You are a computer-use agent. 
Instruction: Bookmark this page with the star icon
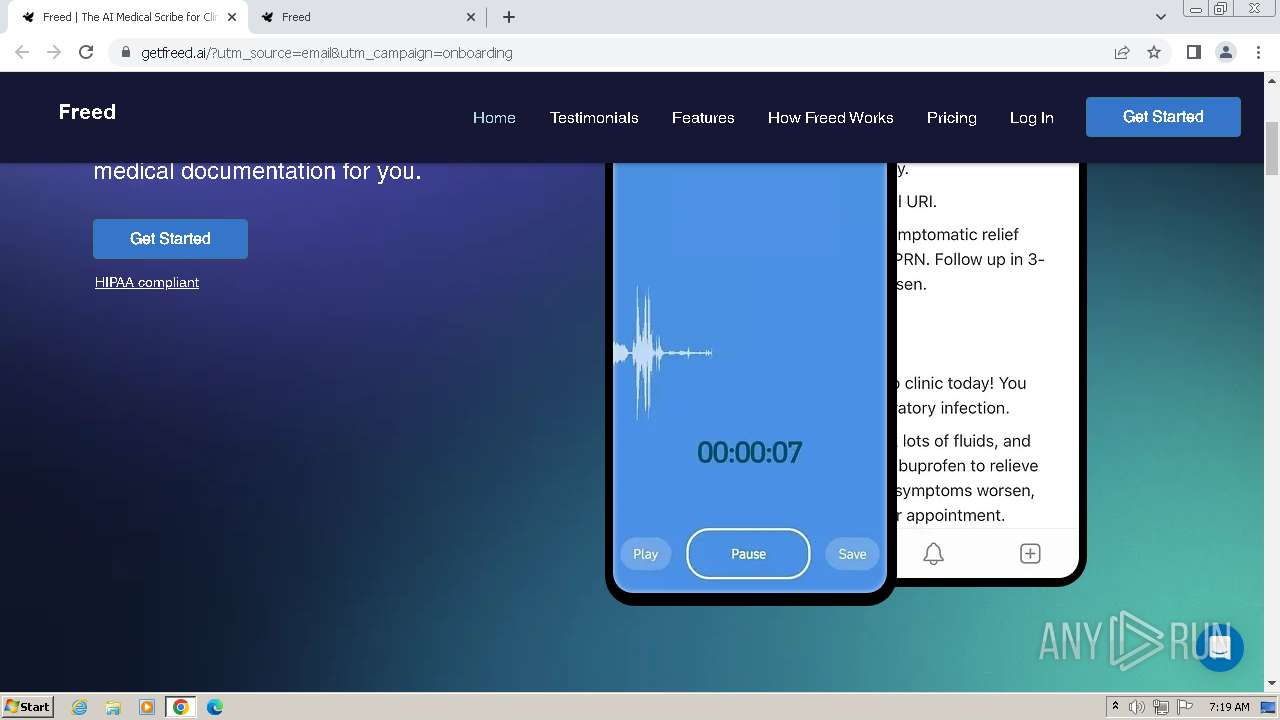(x=1154, y=53)
